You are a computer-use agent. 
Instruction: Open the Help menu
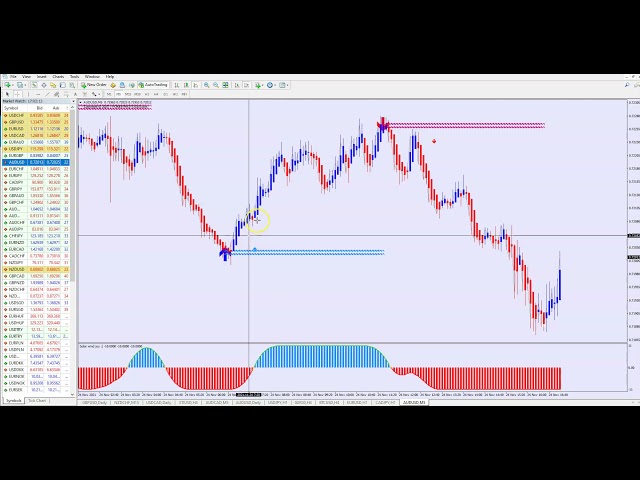tap(110, 76)
